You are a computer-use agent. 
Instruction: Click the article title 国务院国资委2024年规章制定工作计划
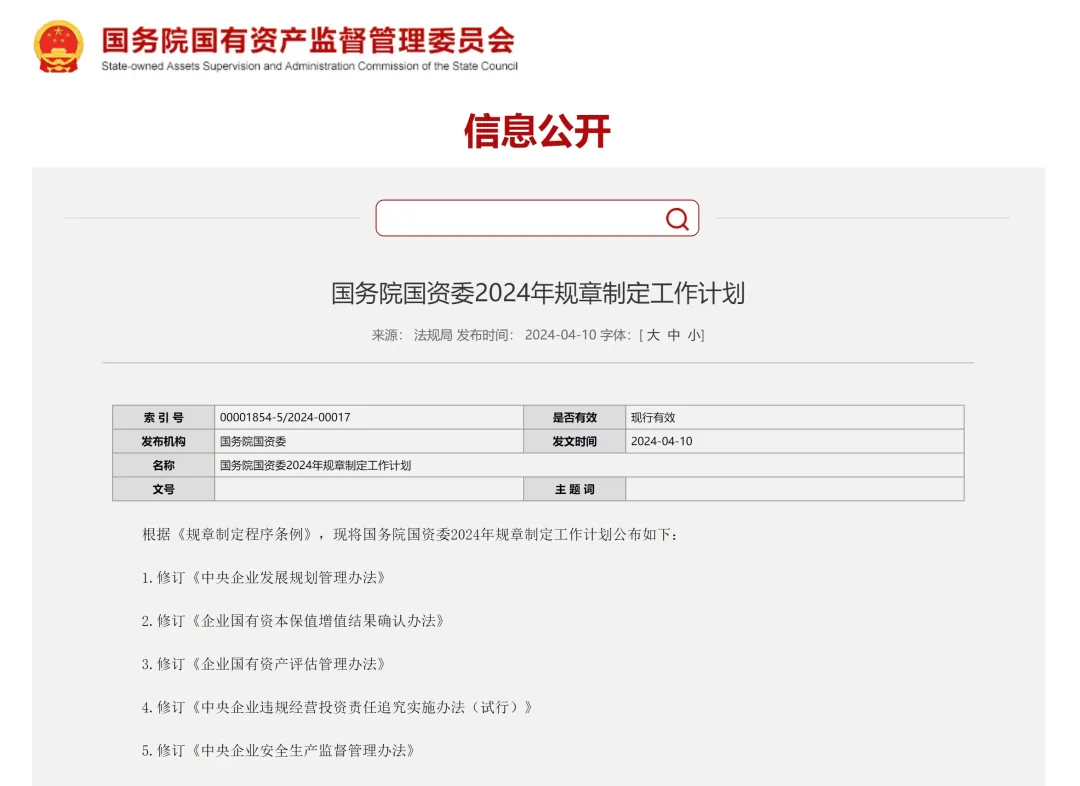538,293
